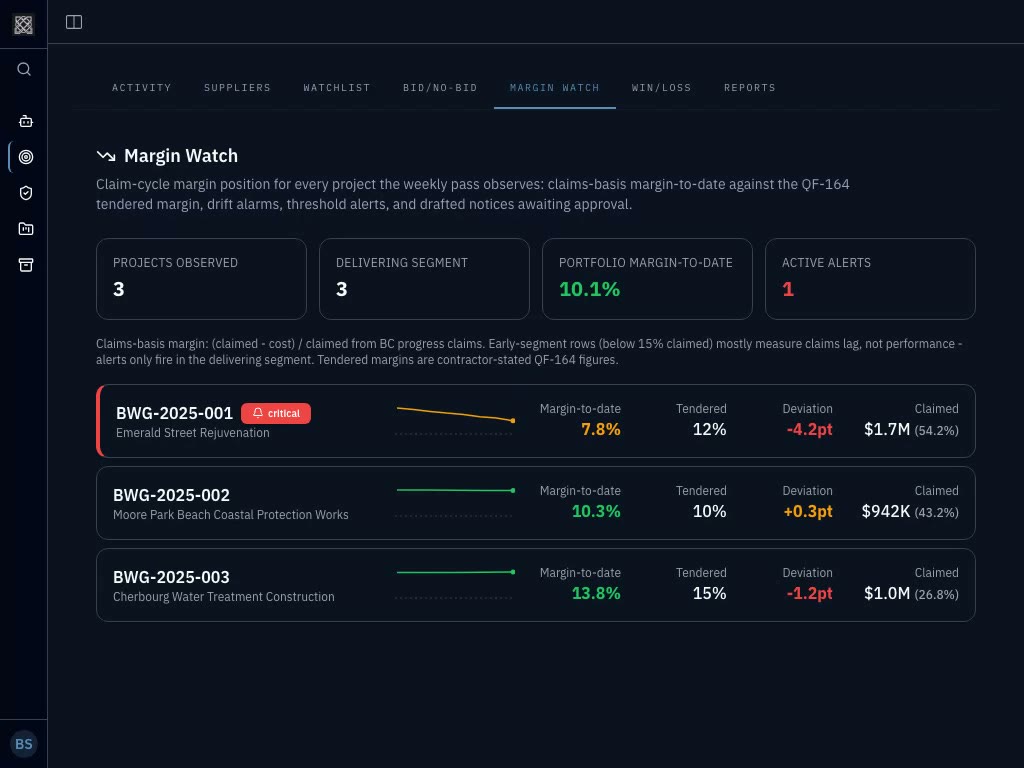This screenshot has height=768, width=1024.
Task: Click the Moore Park Beach margin sparkline
Action: tap(455, 502)
